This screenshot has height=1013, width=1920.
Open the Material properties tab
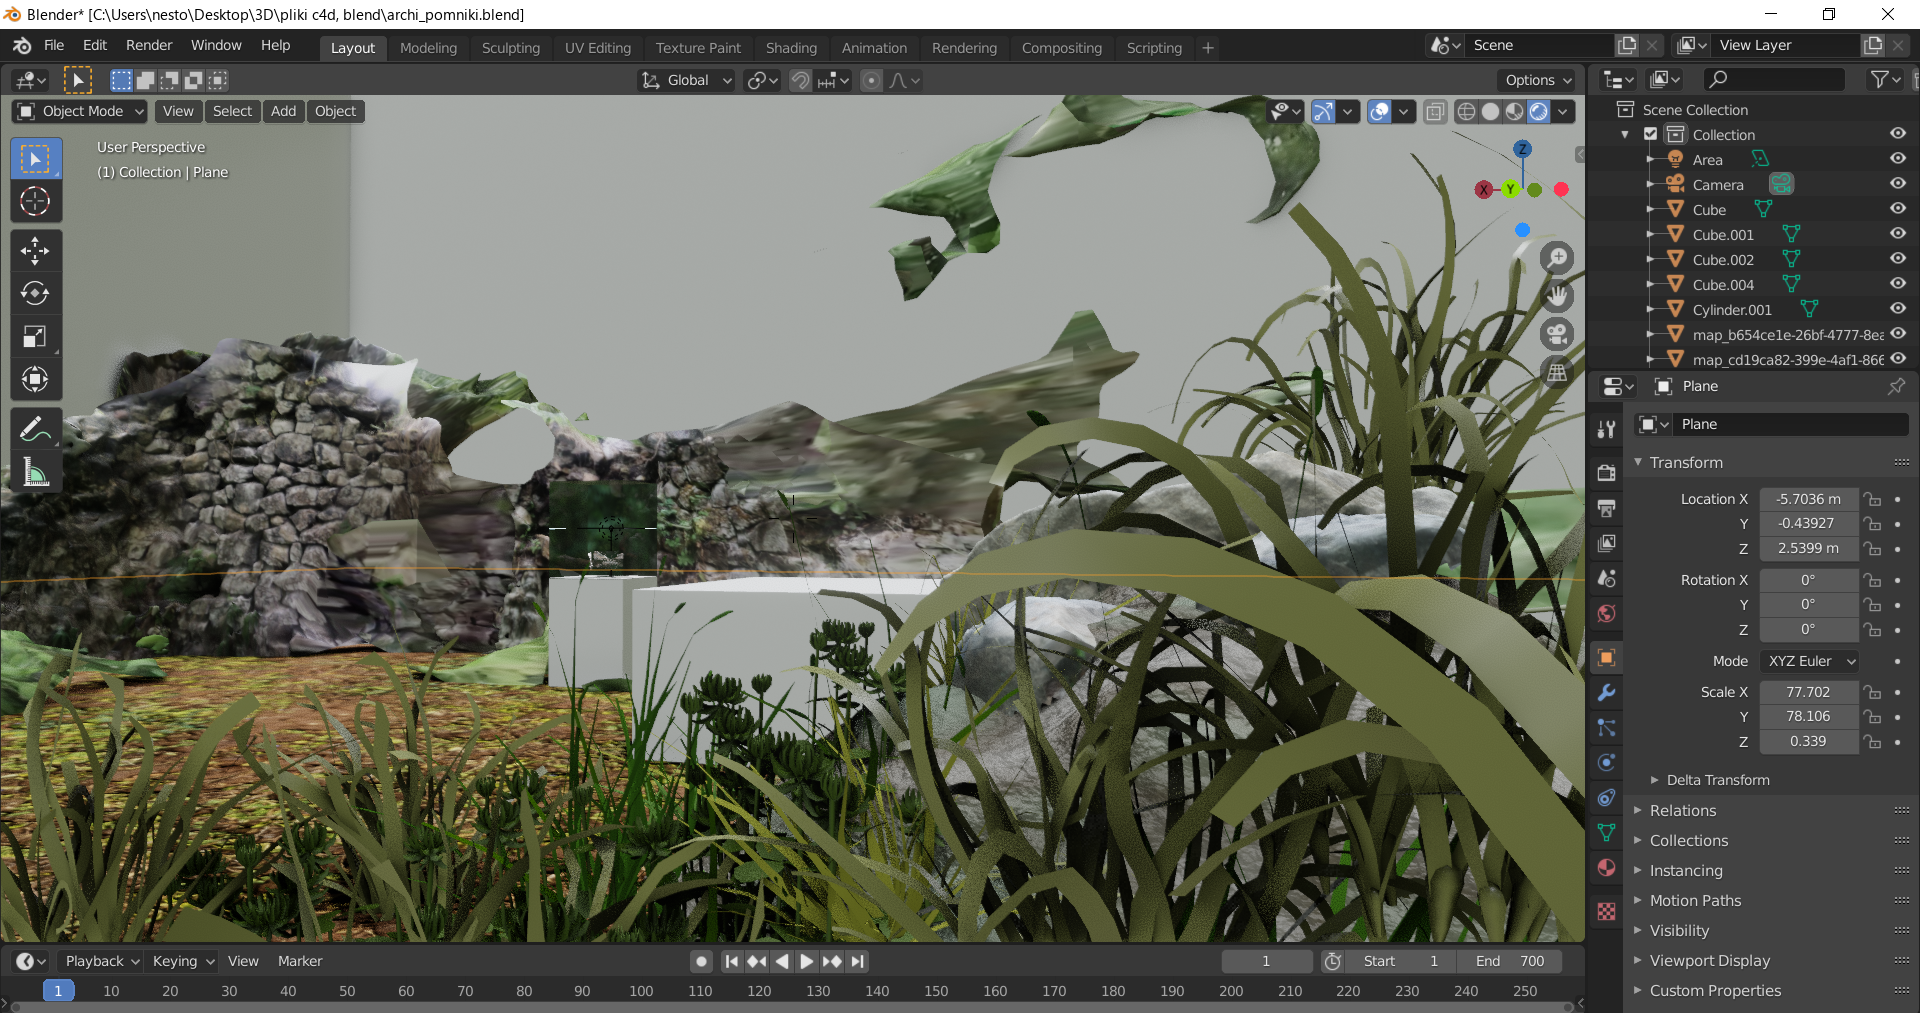[1607, 868]
